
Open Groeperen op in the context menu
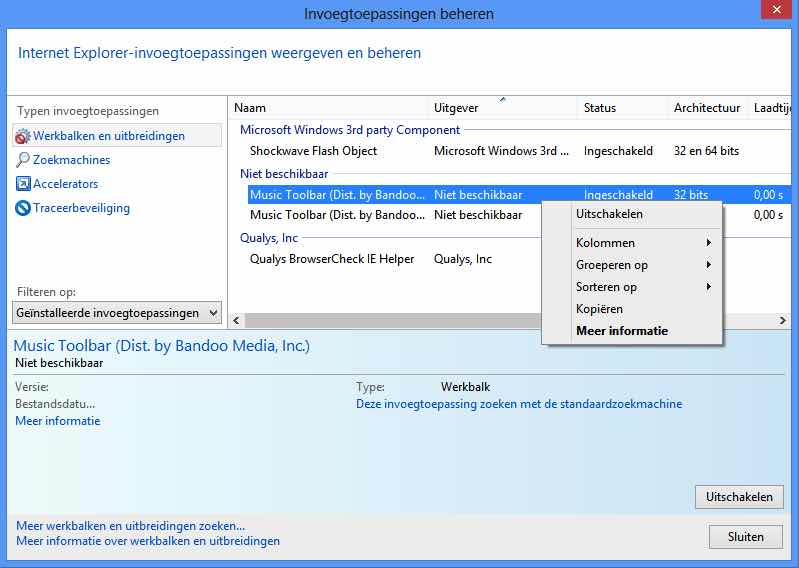[x=632, y=265]
